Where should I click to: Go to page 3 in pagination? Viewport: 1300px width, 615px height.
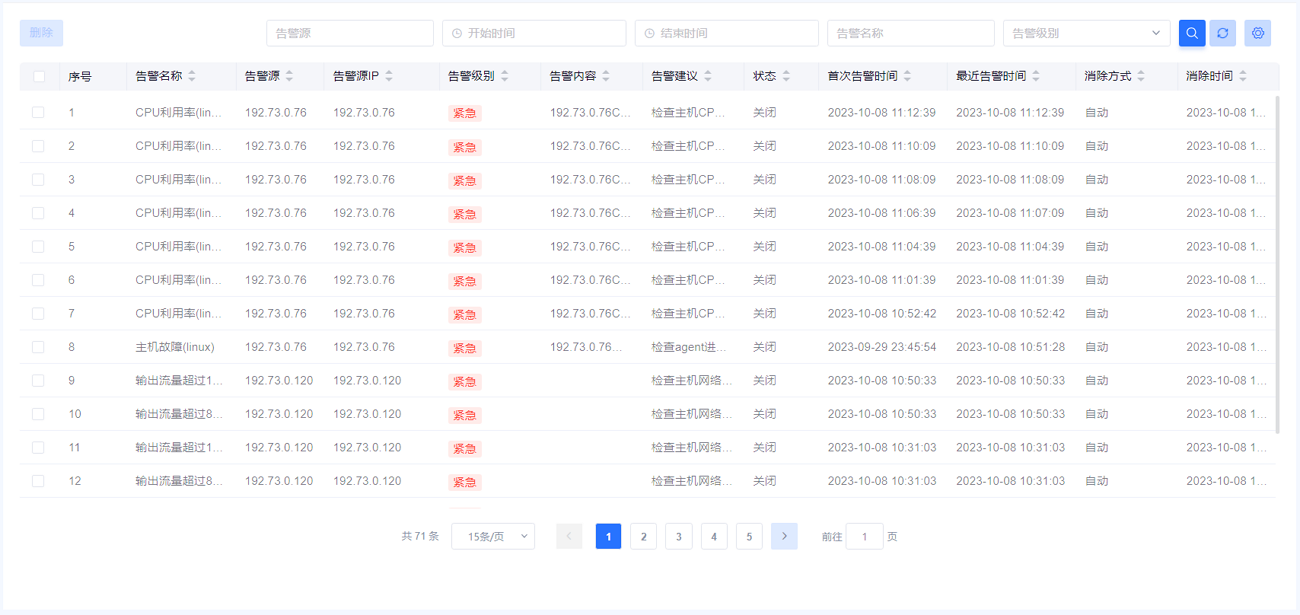click(x=678, y=537)
